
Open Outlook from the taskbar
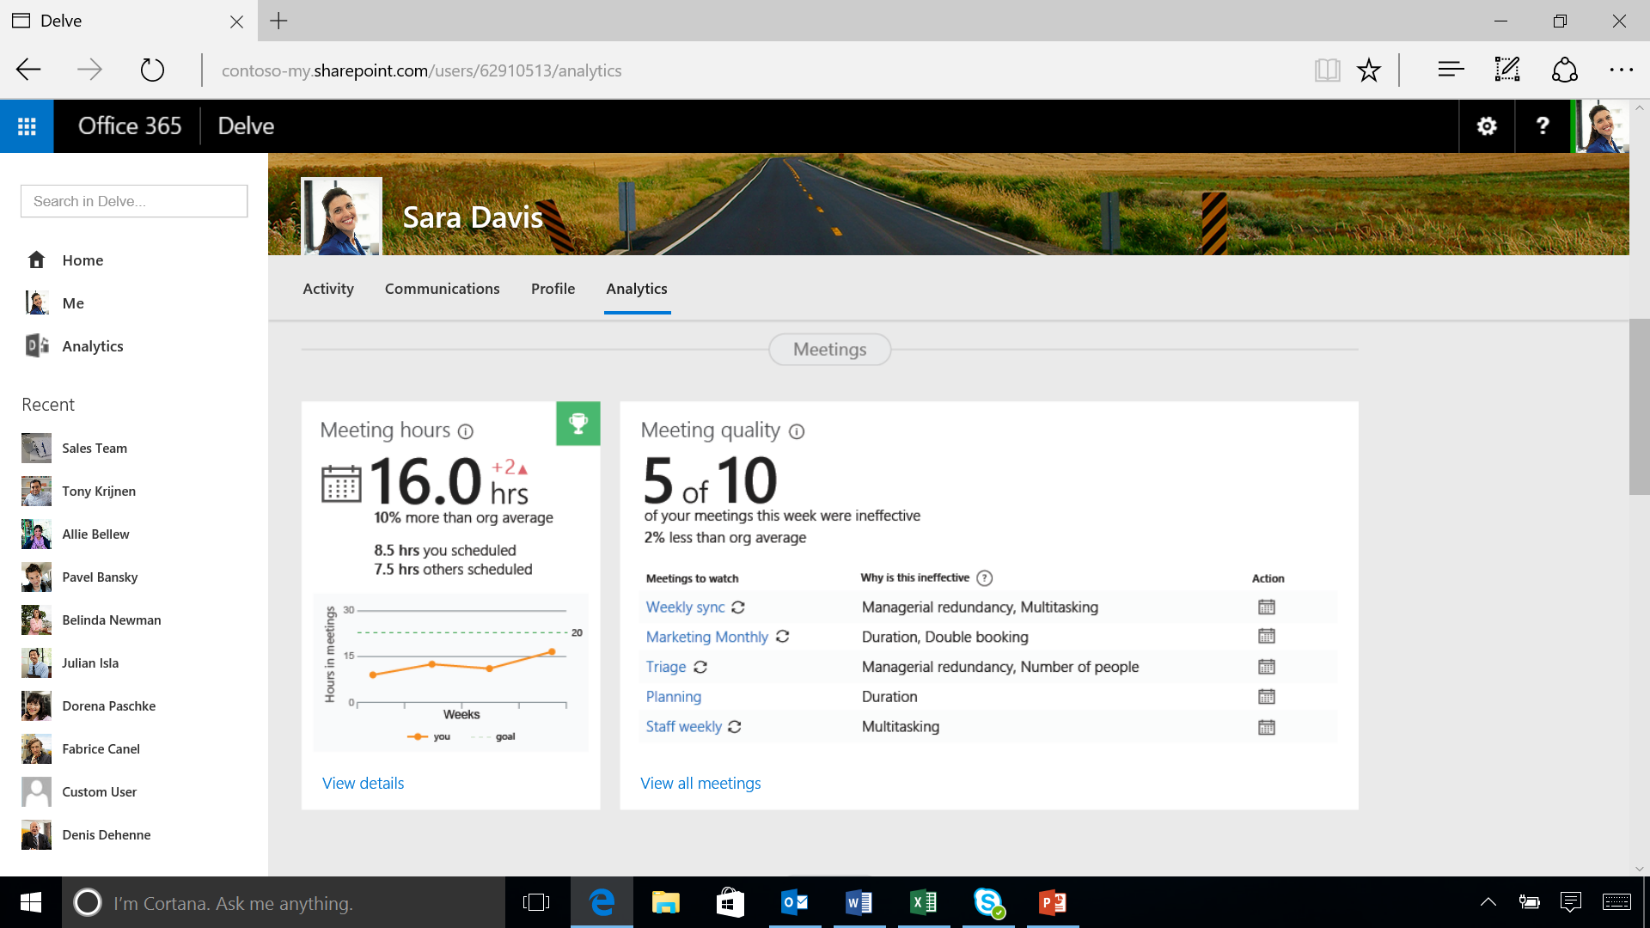pos(795,902)
